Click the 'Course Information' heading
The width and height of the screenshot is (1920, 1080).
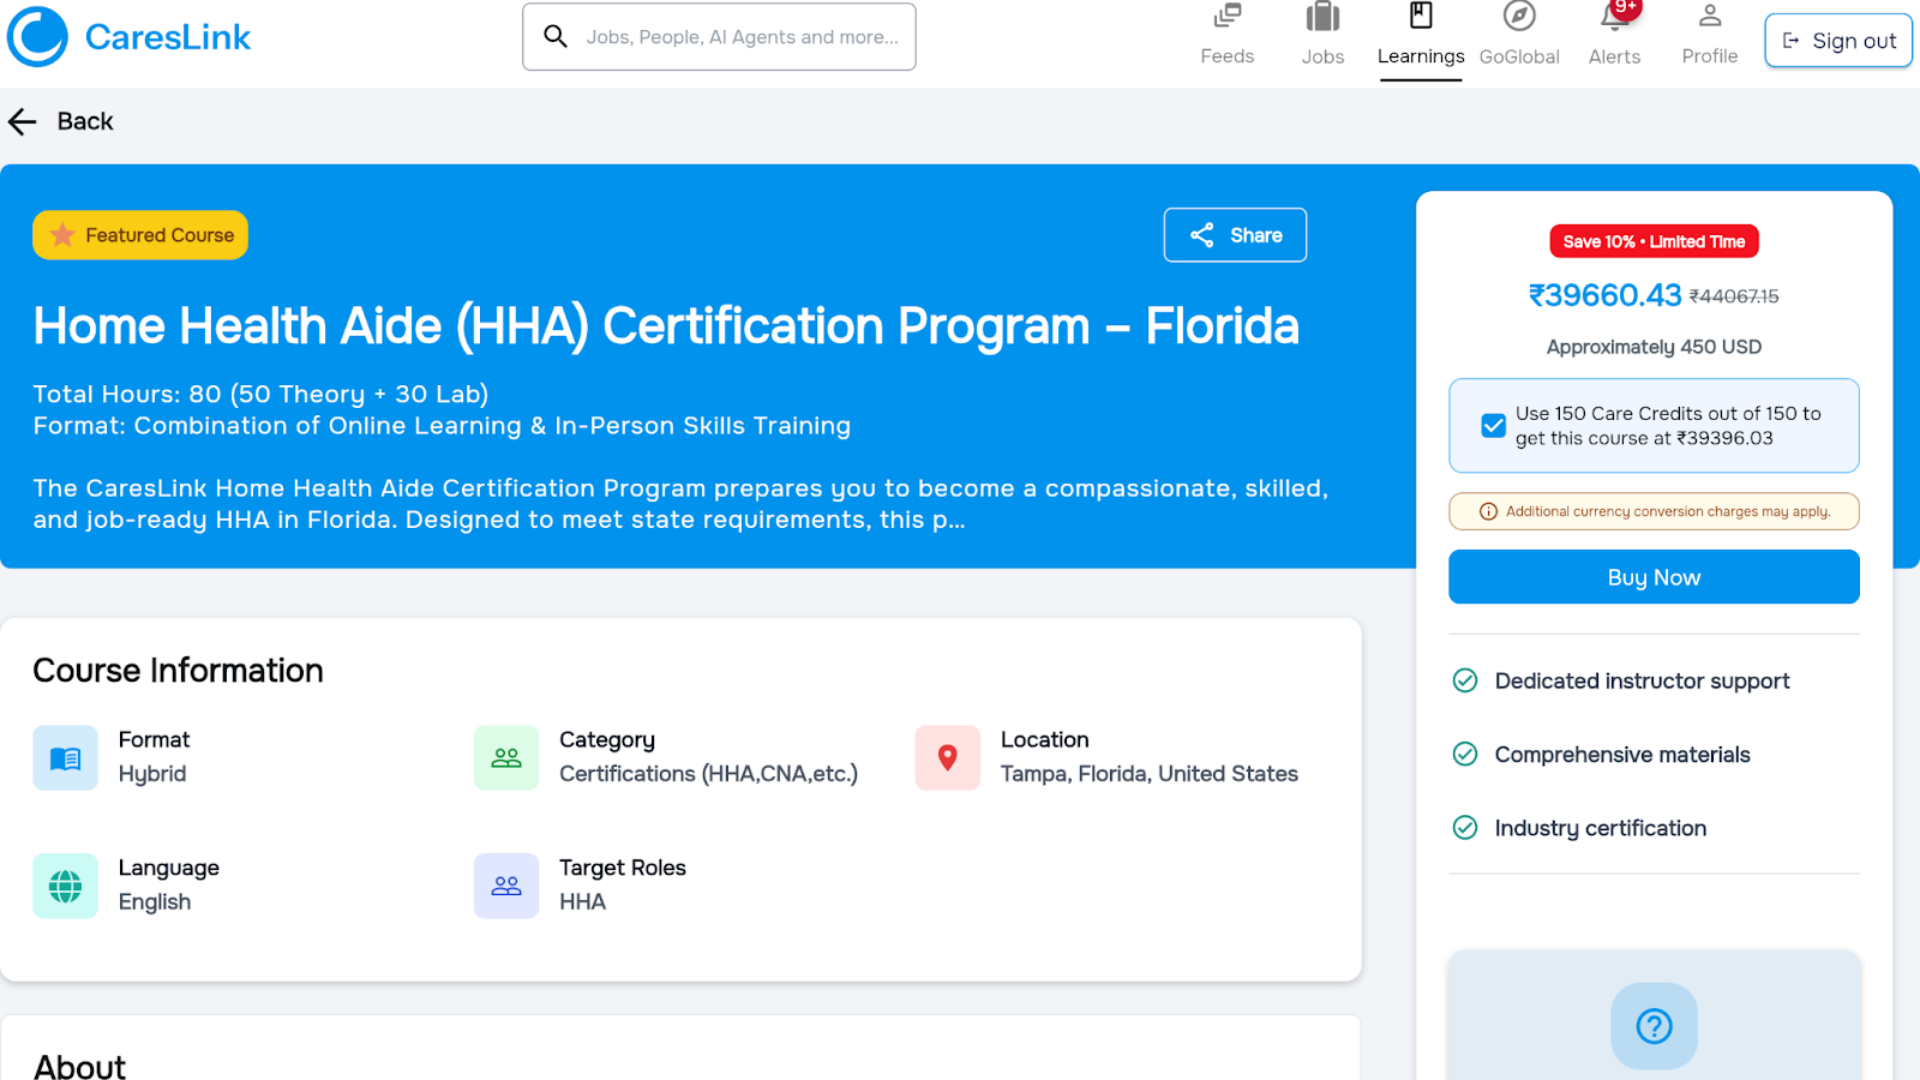pos(178,671)
